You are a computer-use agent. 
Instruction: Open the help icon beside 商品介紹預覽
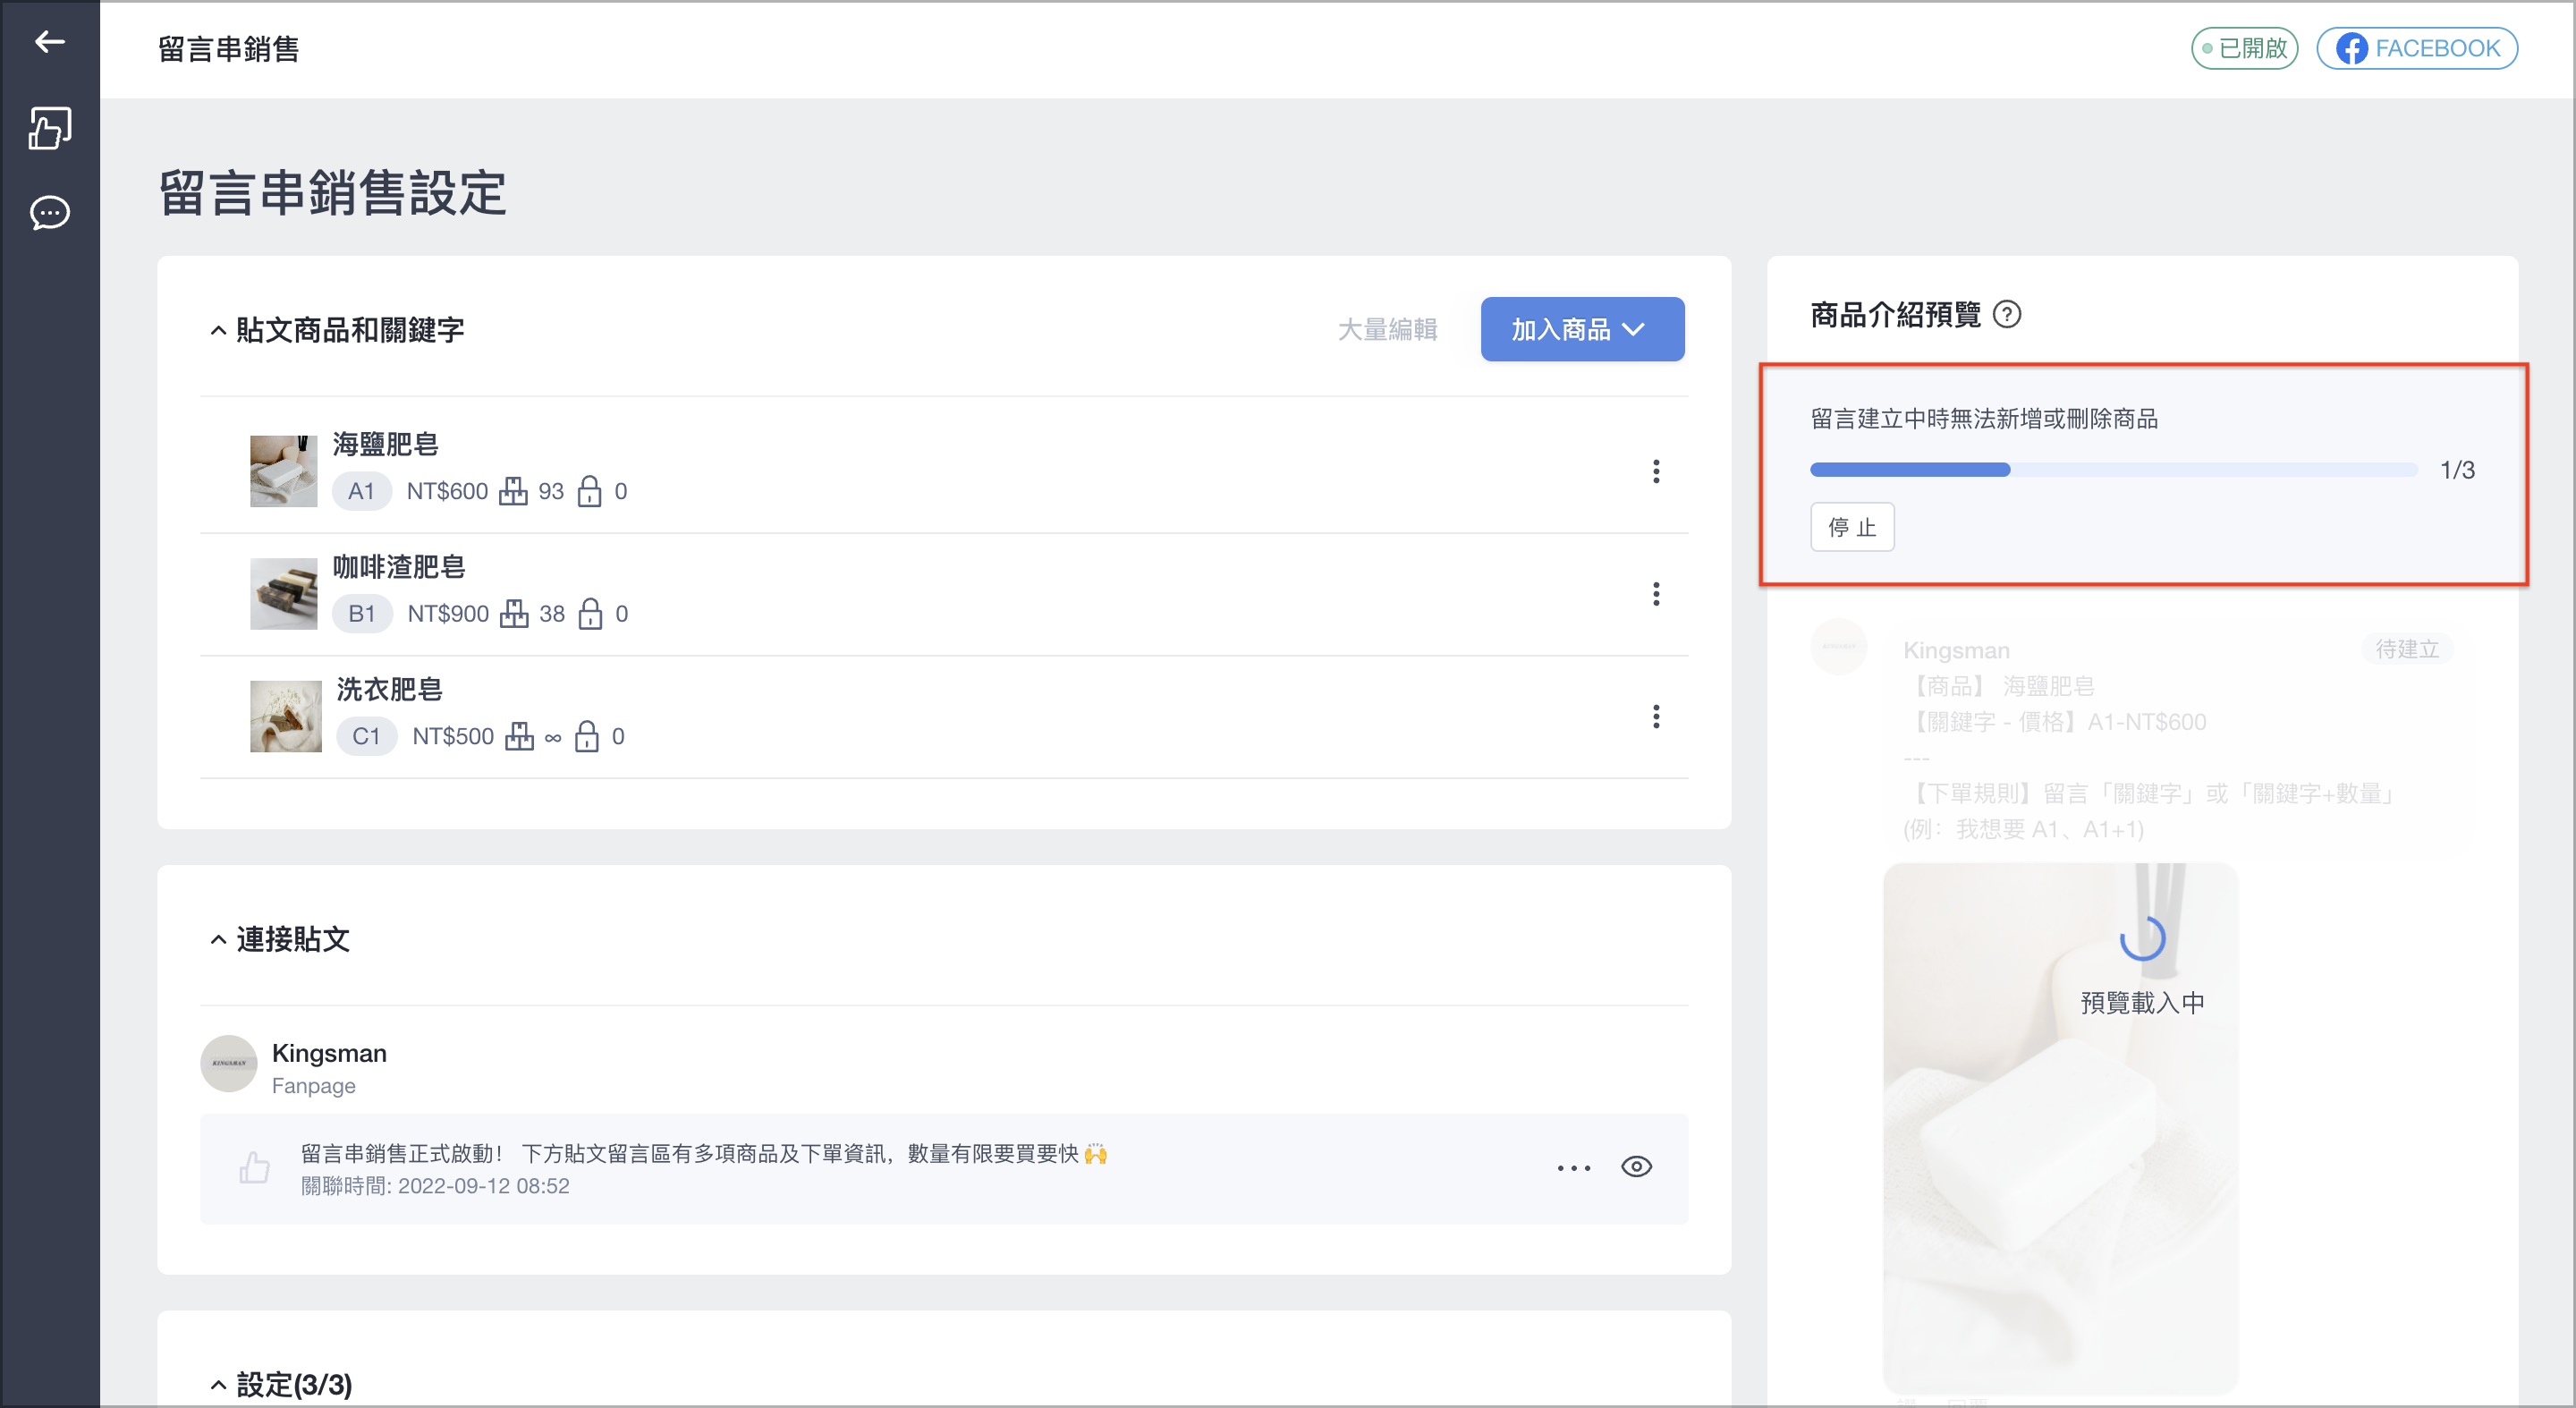pos(2006,314)
